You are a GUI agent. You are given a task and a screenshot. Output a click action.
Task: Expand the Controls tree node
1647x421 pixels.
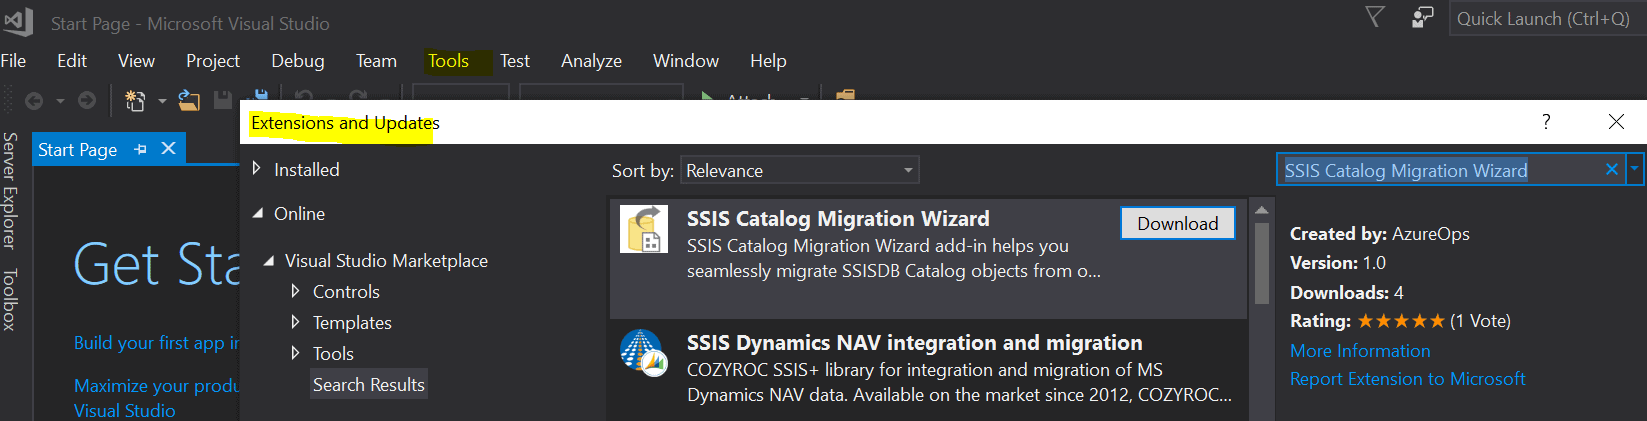[295, 291]
